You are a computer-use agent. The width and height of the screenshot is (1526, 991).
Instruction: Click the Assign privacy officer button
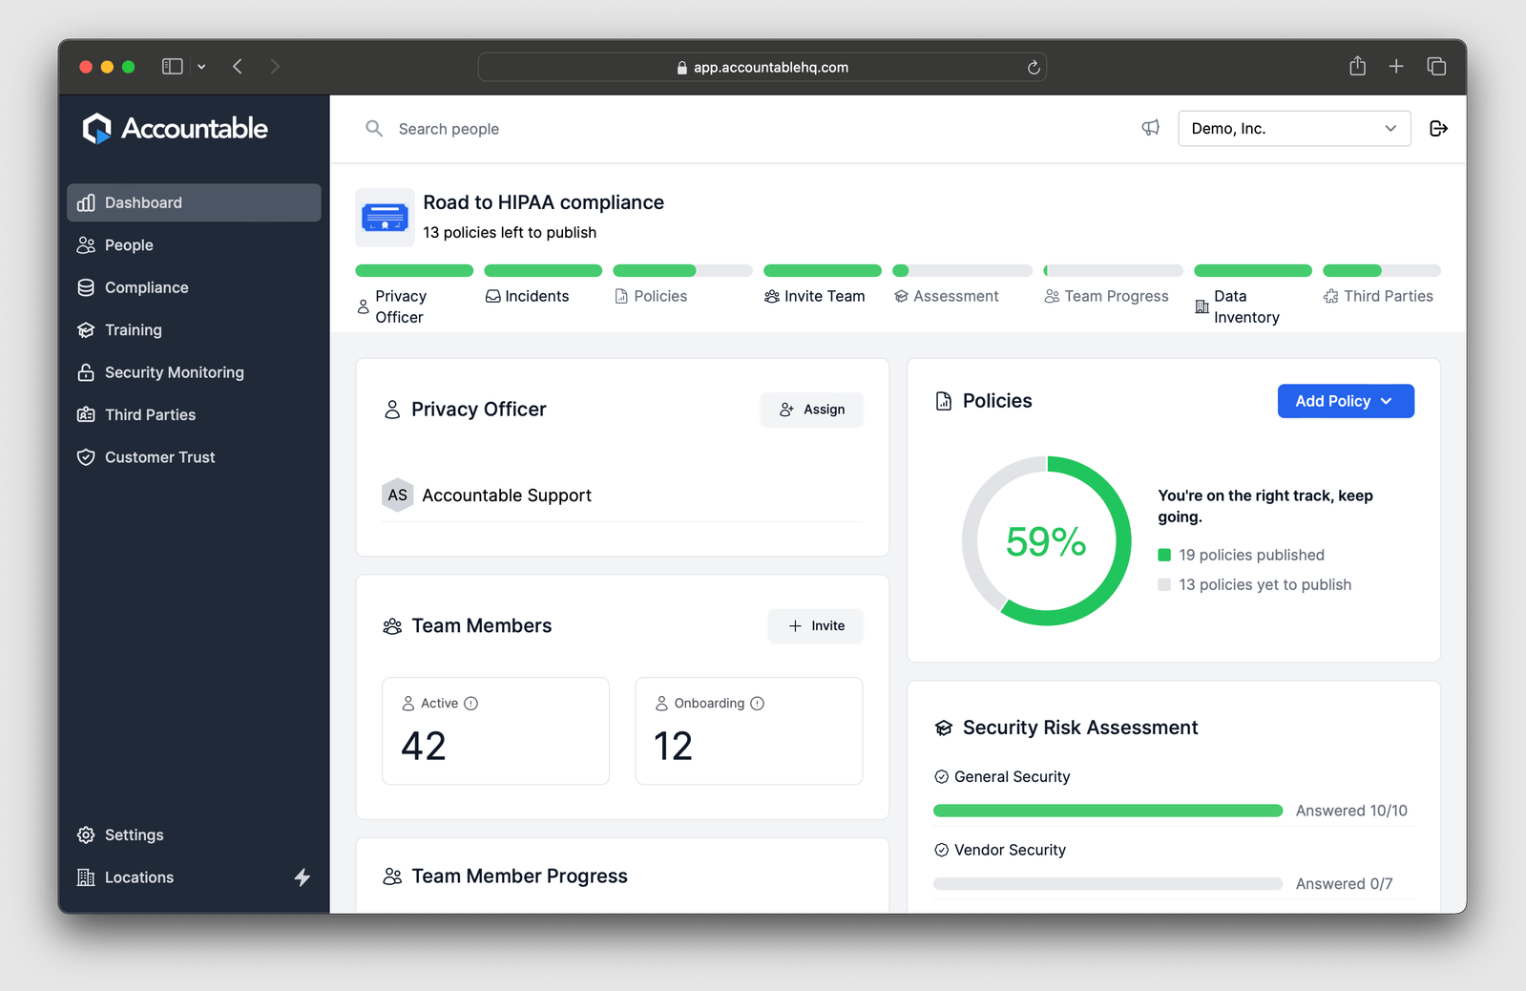pyautogui.click(x=812, y=409)
